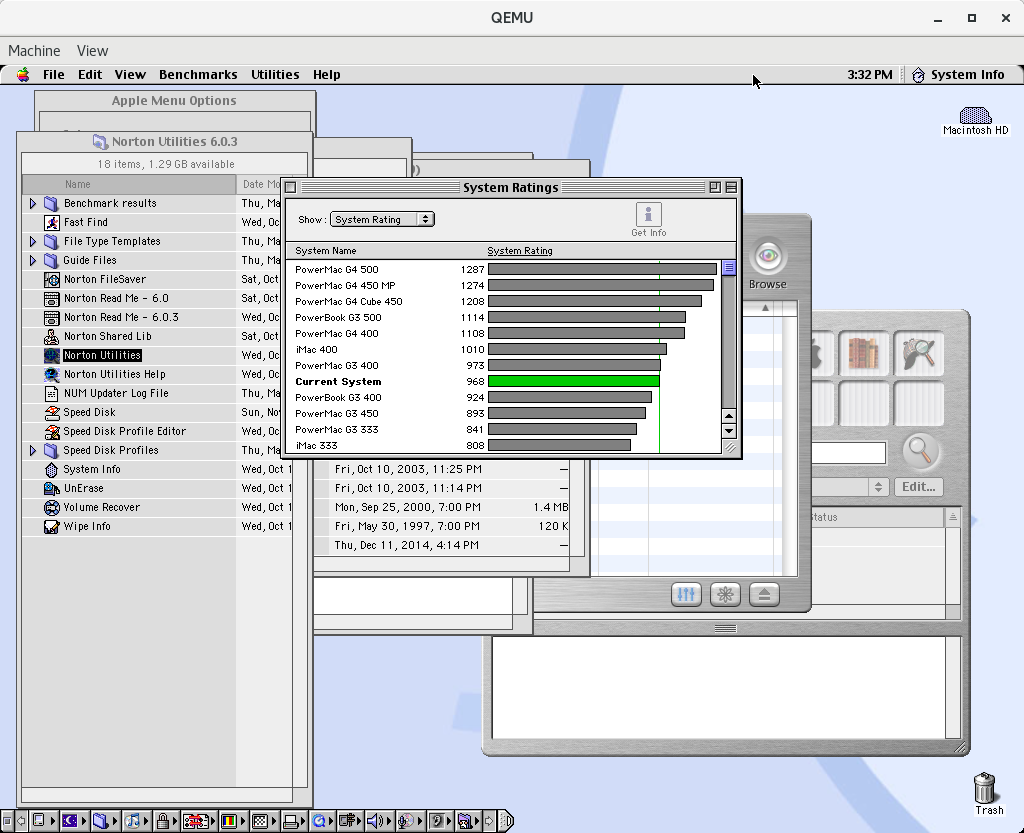Screen dimensions: 1024x833
Task: Select the PowerBook G3 500 row
Action: pyautogui.click(x=504, y=317)
